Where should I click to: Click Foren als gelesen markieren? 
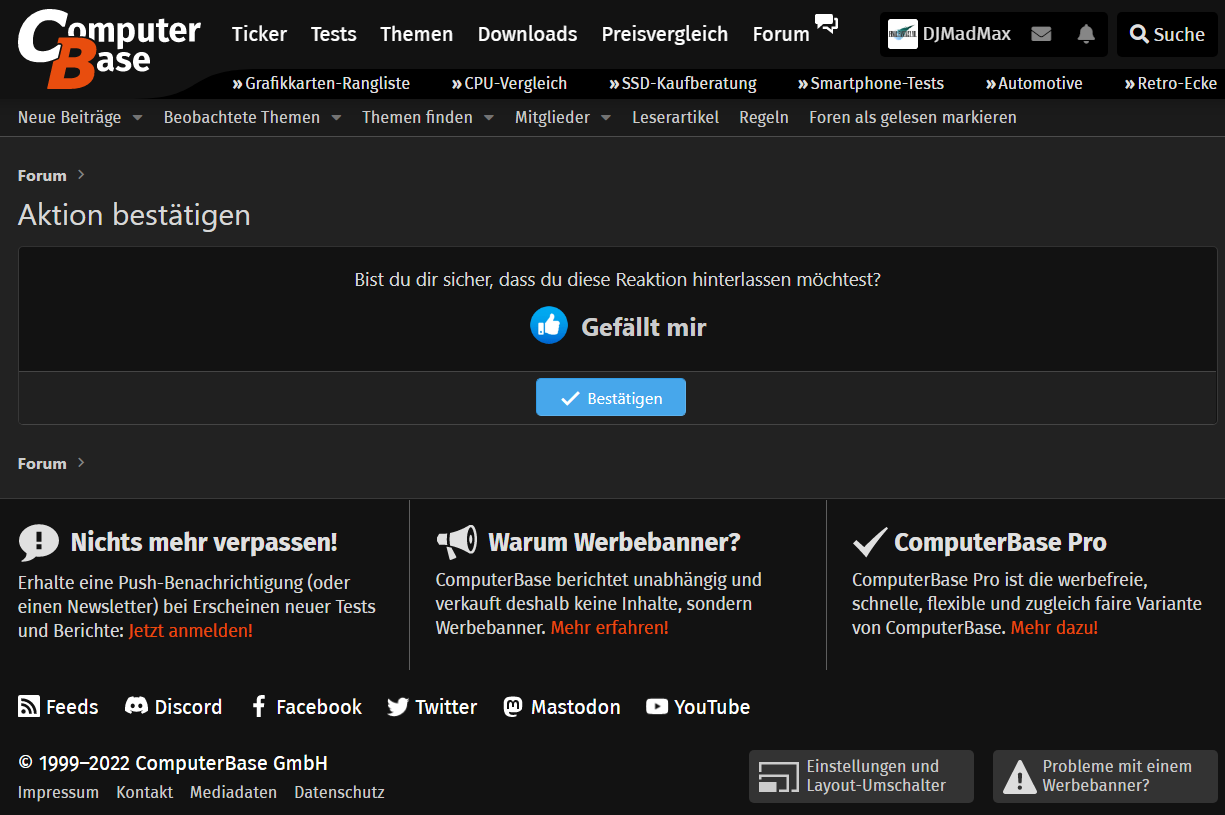coord(913,118)
